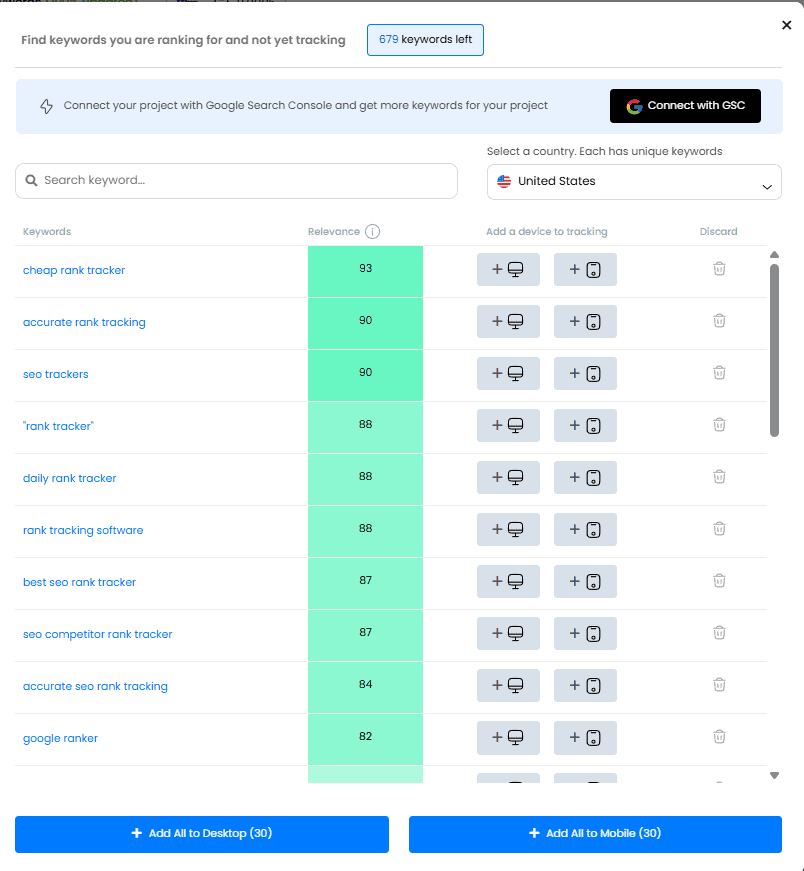Click the 679 keywords left badge

[425, 40]
